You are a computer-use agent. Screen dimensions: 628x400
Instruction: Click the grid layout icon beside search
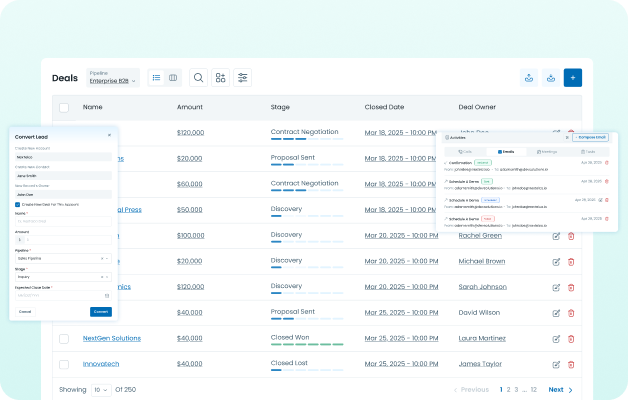point(220,77)
